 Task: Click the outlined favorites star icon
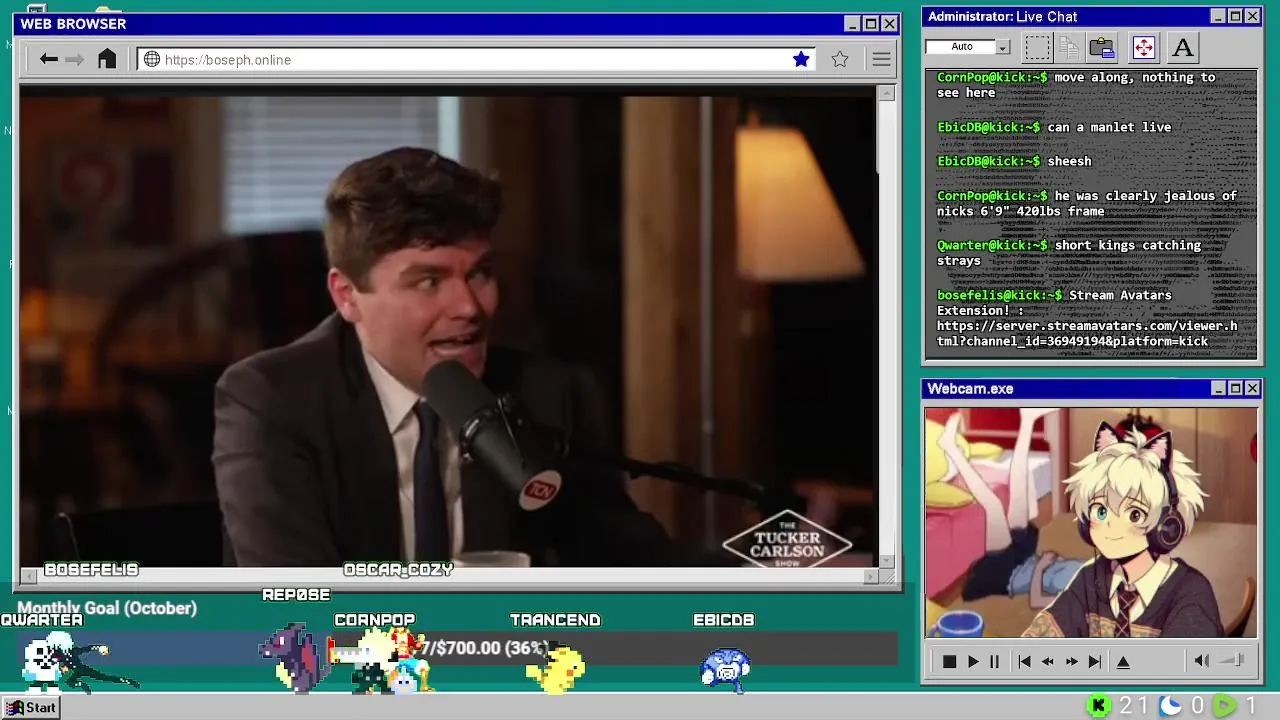(x=840, y=59)
